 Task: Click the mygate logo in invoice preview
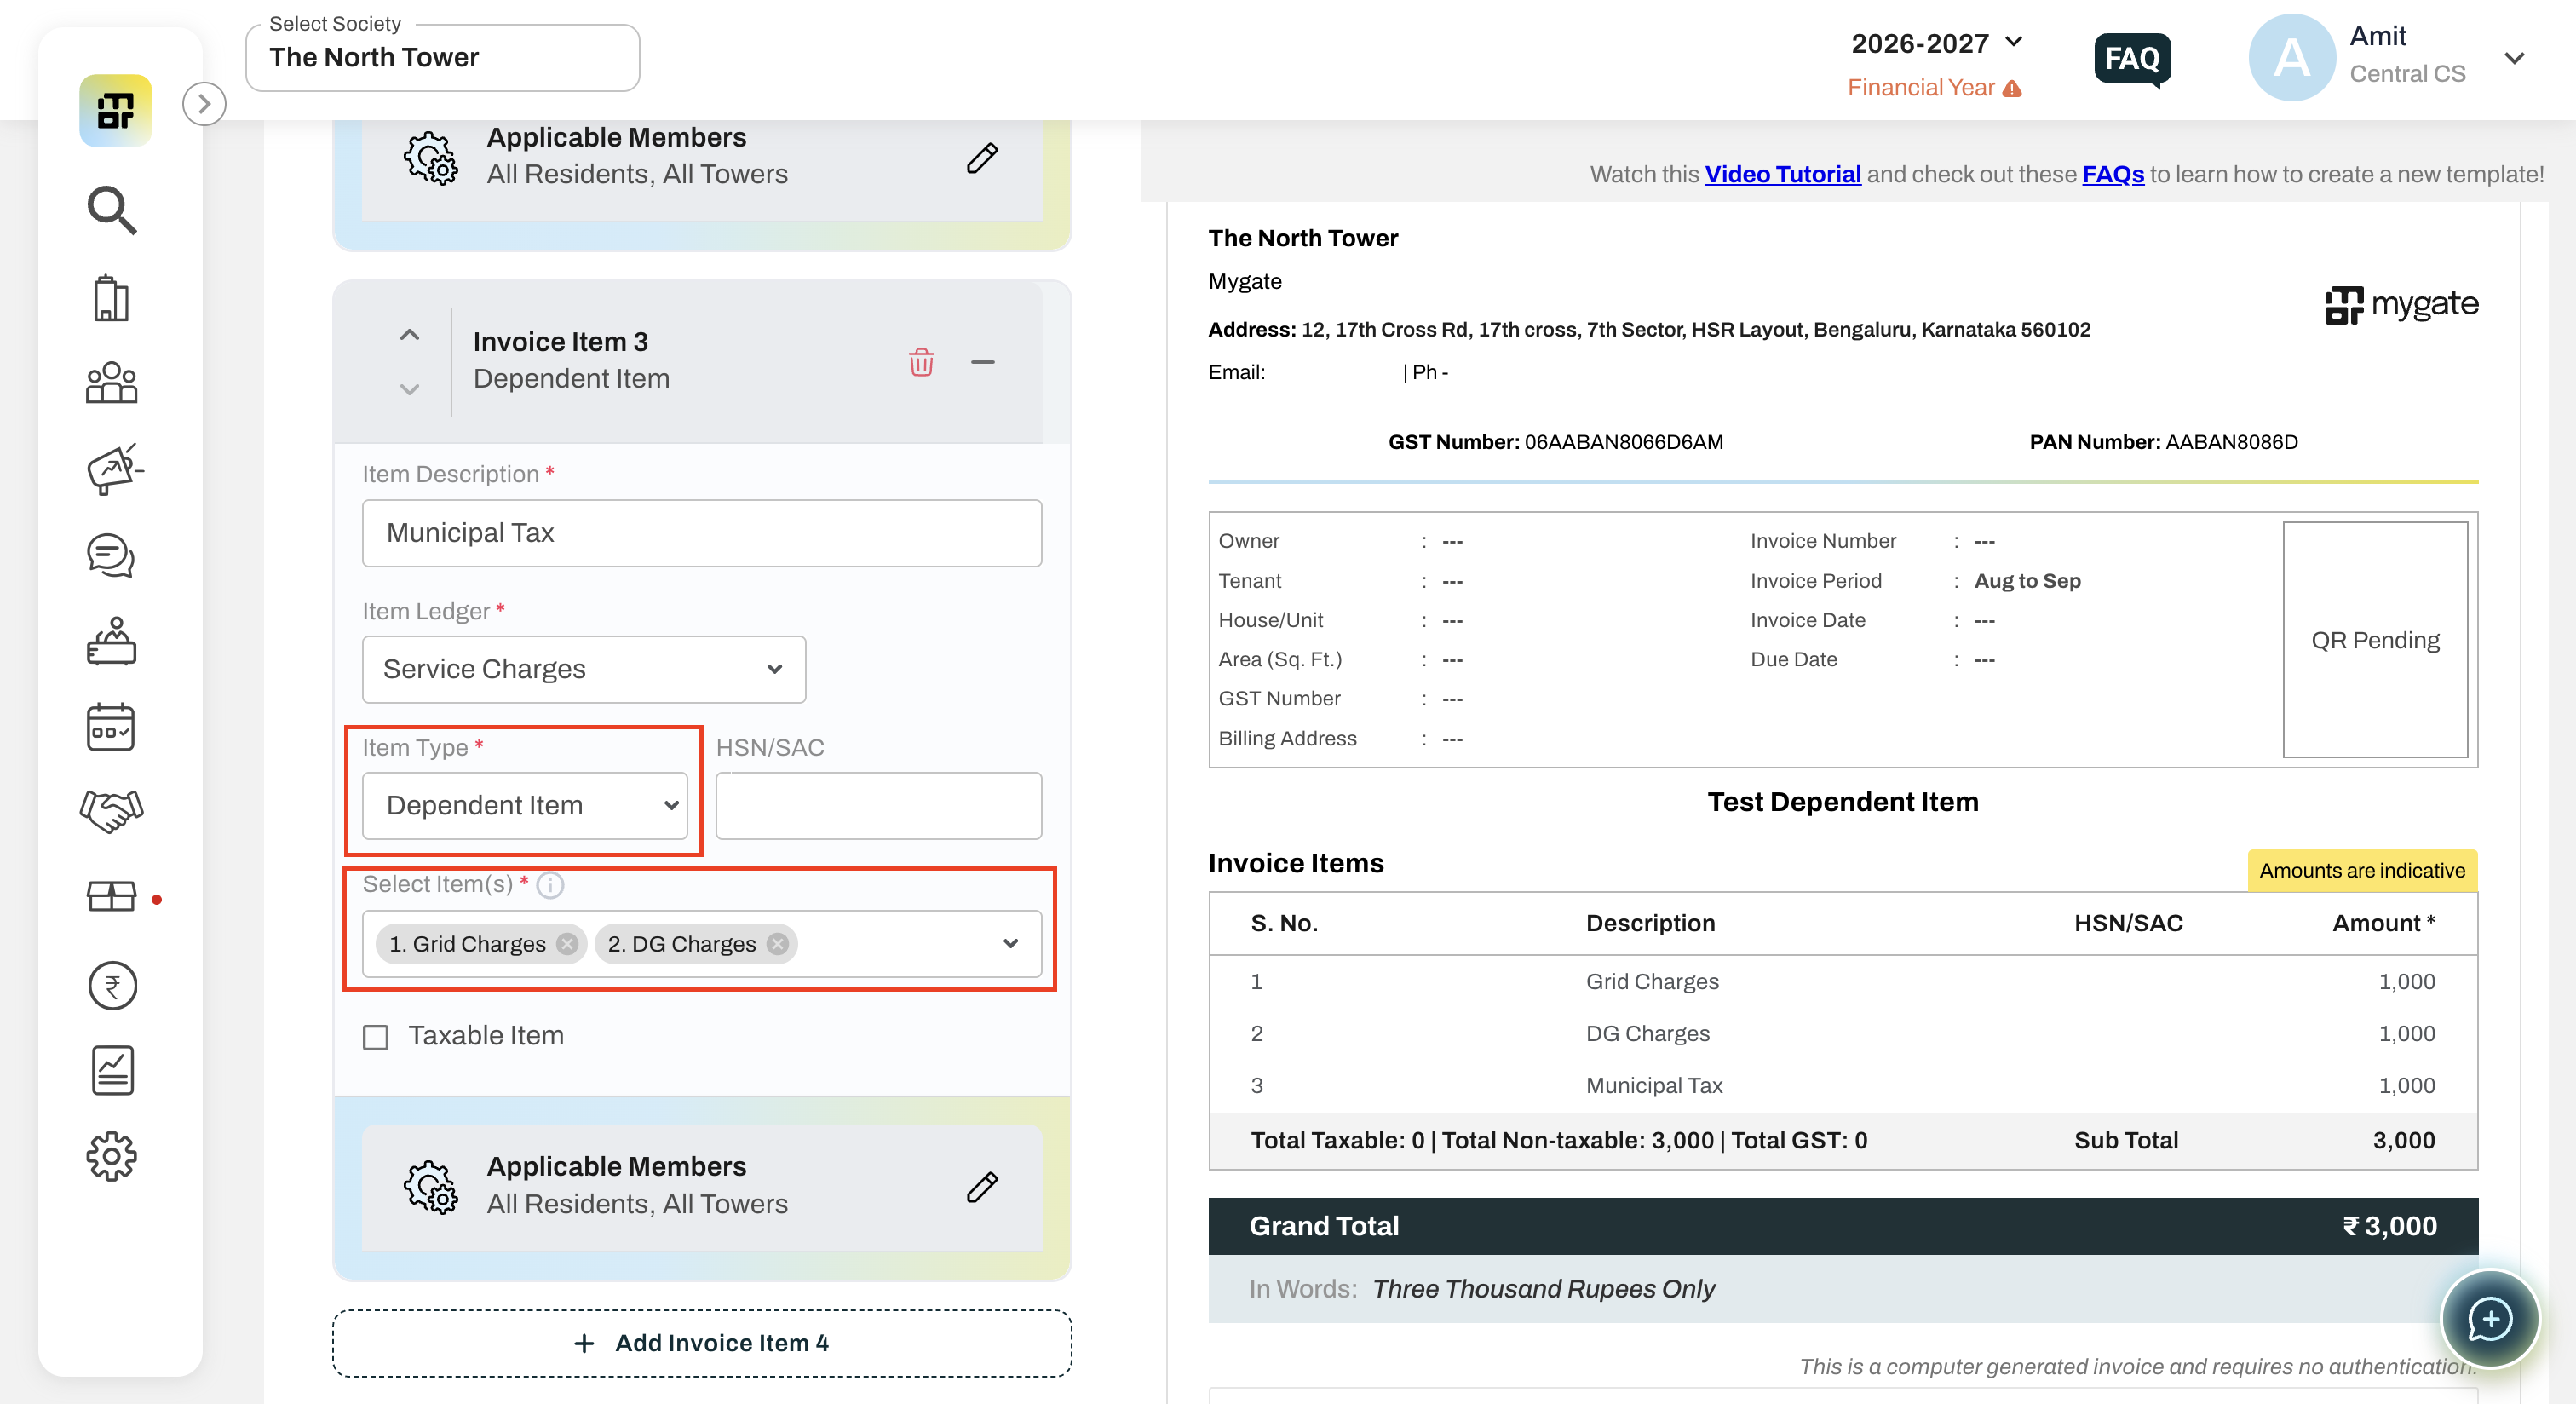(2401, 304)
